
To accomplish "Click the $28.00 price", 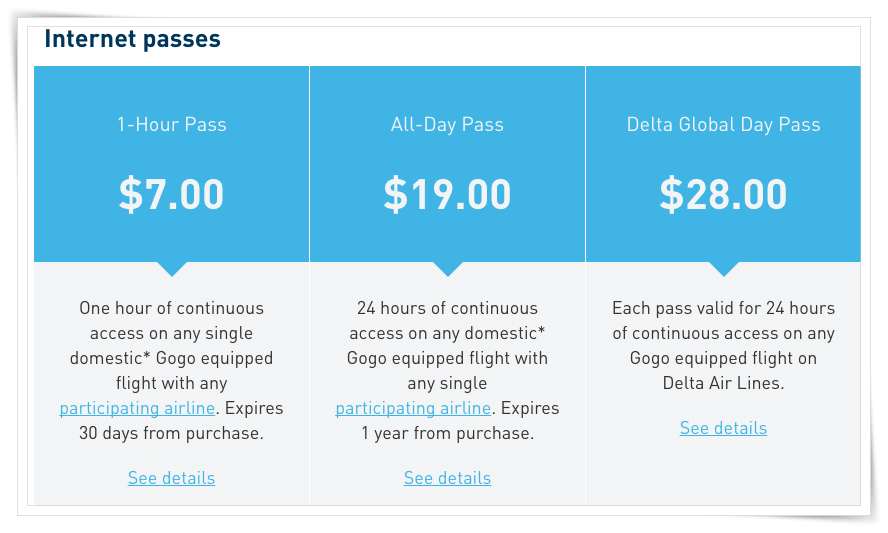I will tap(723, 194).
